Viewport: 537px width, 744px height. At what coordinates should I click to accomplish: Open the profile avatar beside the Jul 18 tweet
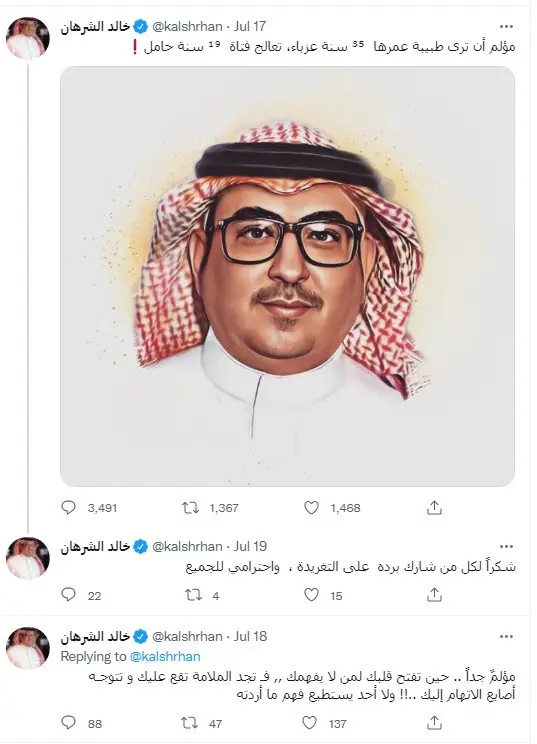28,648
